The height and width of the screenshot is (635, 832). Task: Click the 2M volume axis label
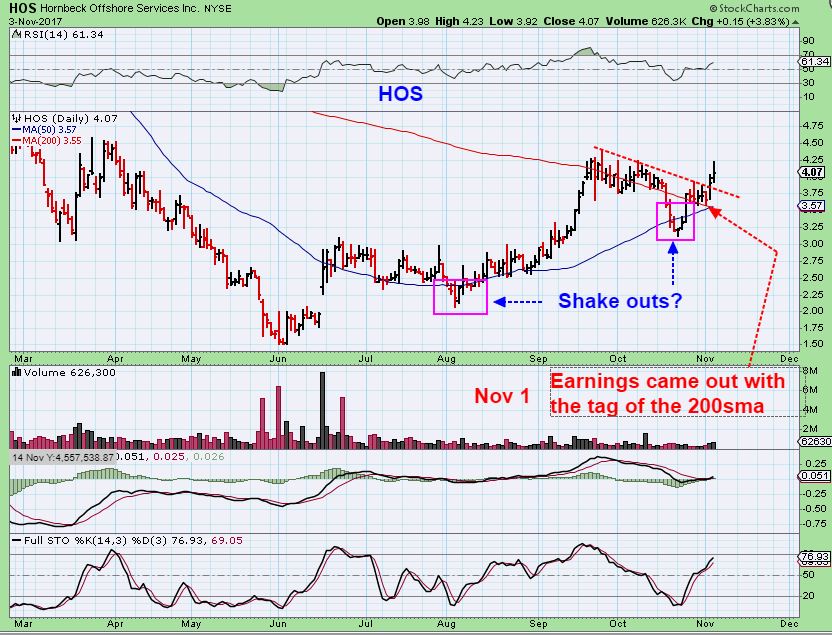(810, 429)
